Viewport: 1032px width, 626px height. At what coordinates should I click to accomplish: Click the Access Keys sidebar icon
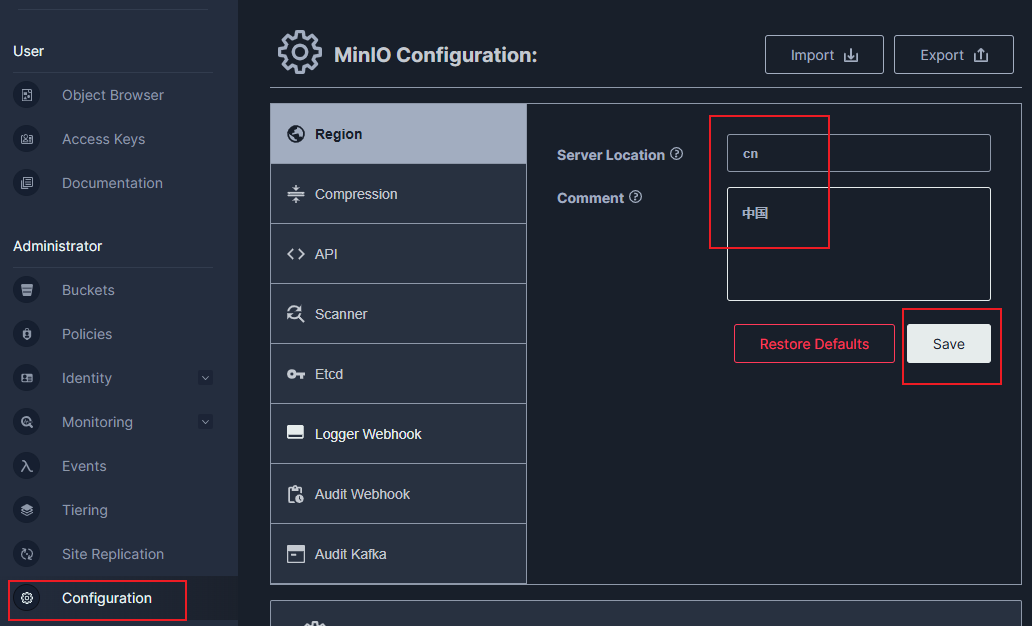(x=27, y=139)
